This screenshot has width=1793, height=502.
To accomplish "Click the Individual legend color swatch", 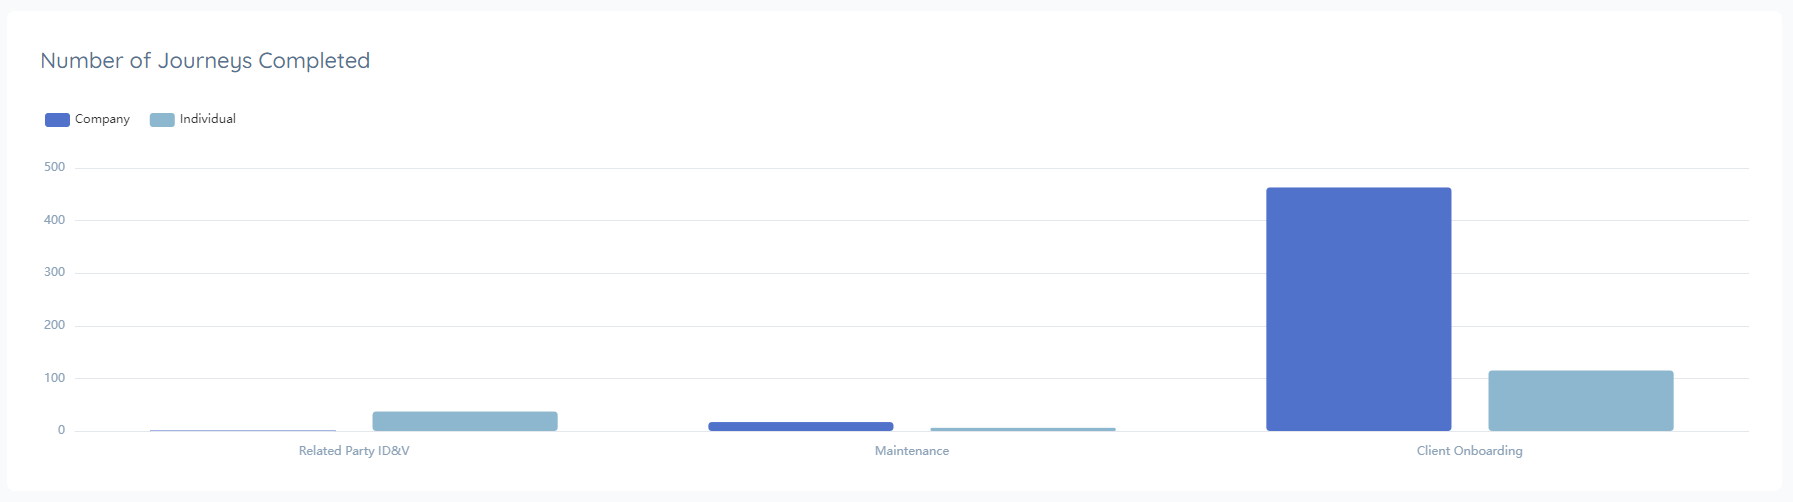I will tap(162, 120).
